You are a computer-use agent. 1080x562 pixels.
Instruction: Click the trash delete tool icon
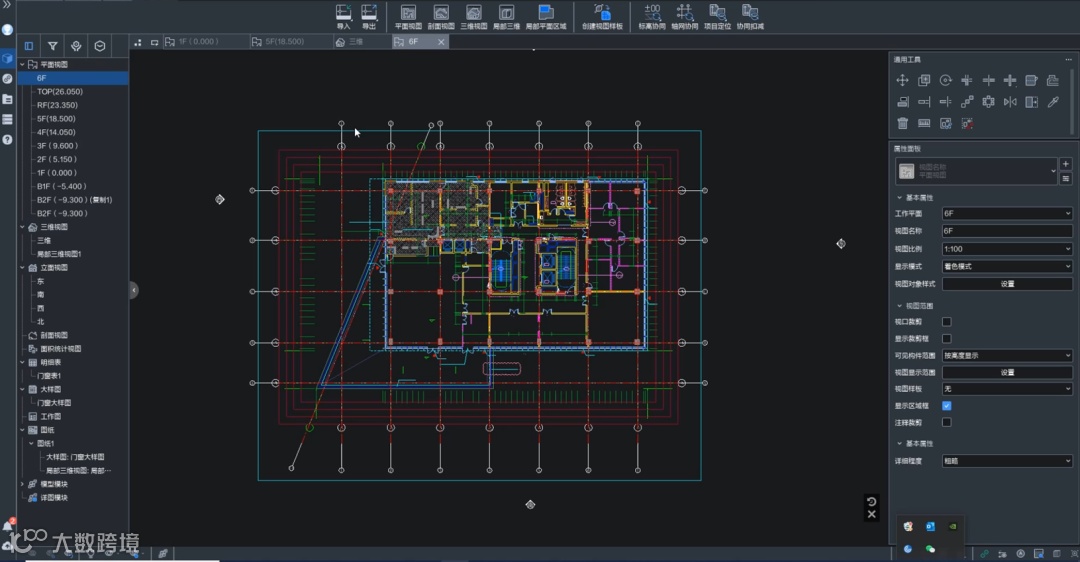902,123
